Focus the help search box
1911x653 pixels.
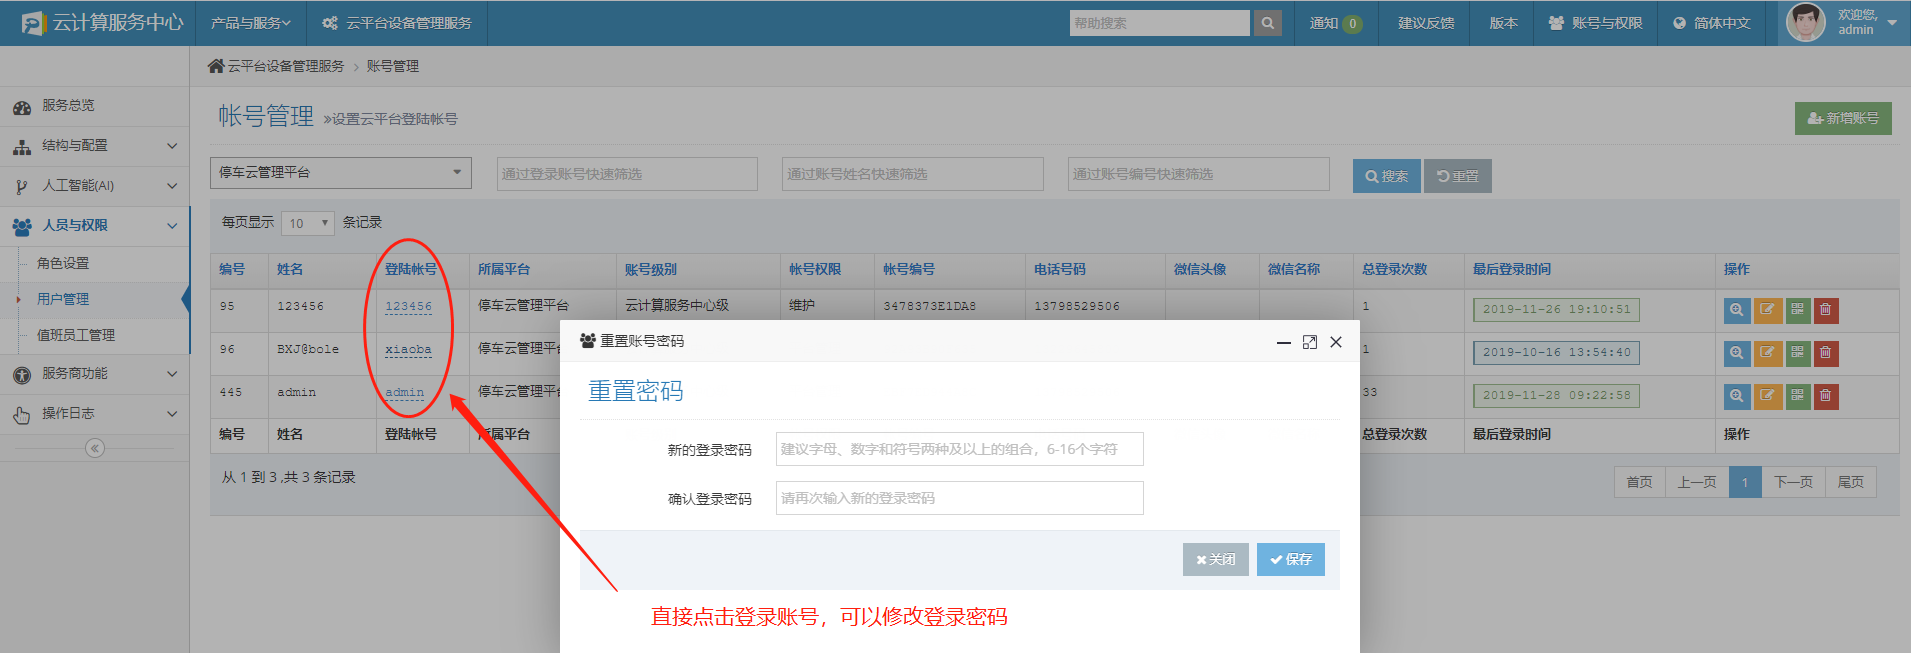1160,23
